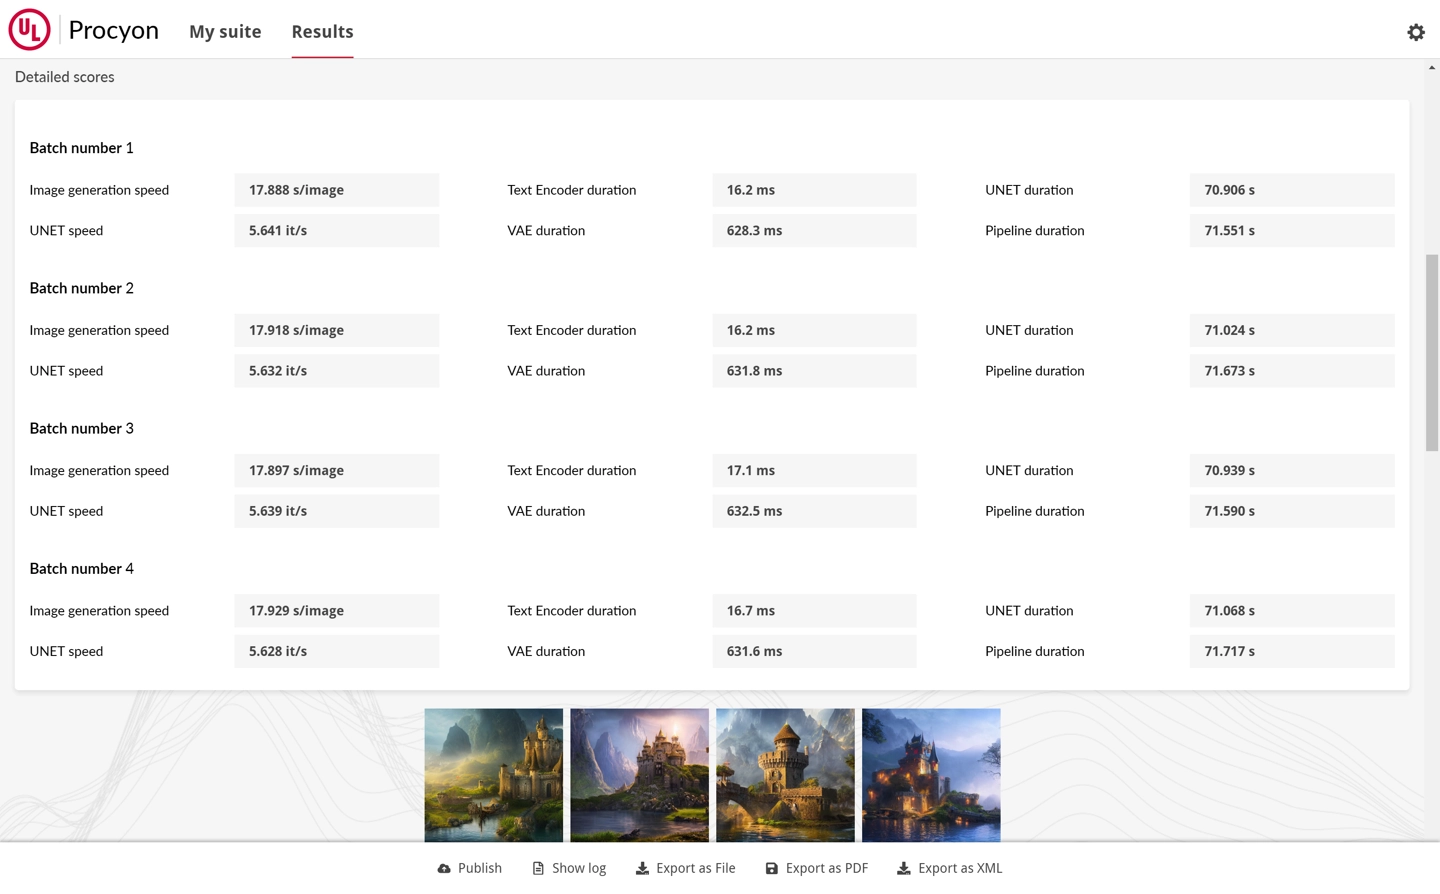The width and height of the screenshot is (1440, 894).
Task: Open settings via the gear icon
Action: click(x=1415, y=32)
